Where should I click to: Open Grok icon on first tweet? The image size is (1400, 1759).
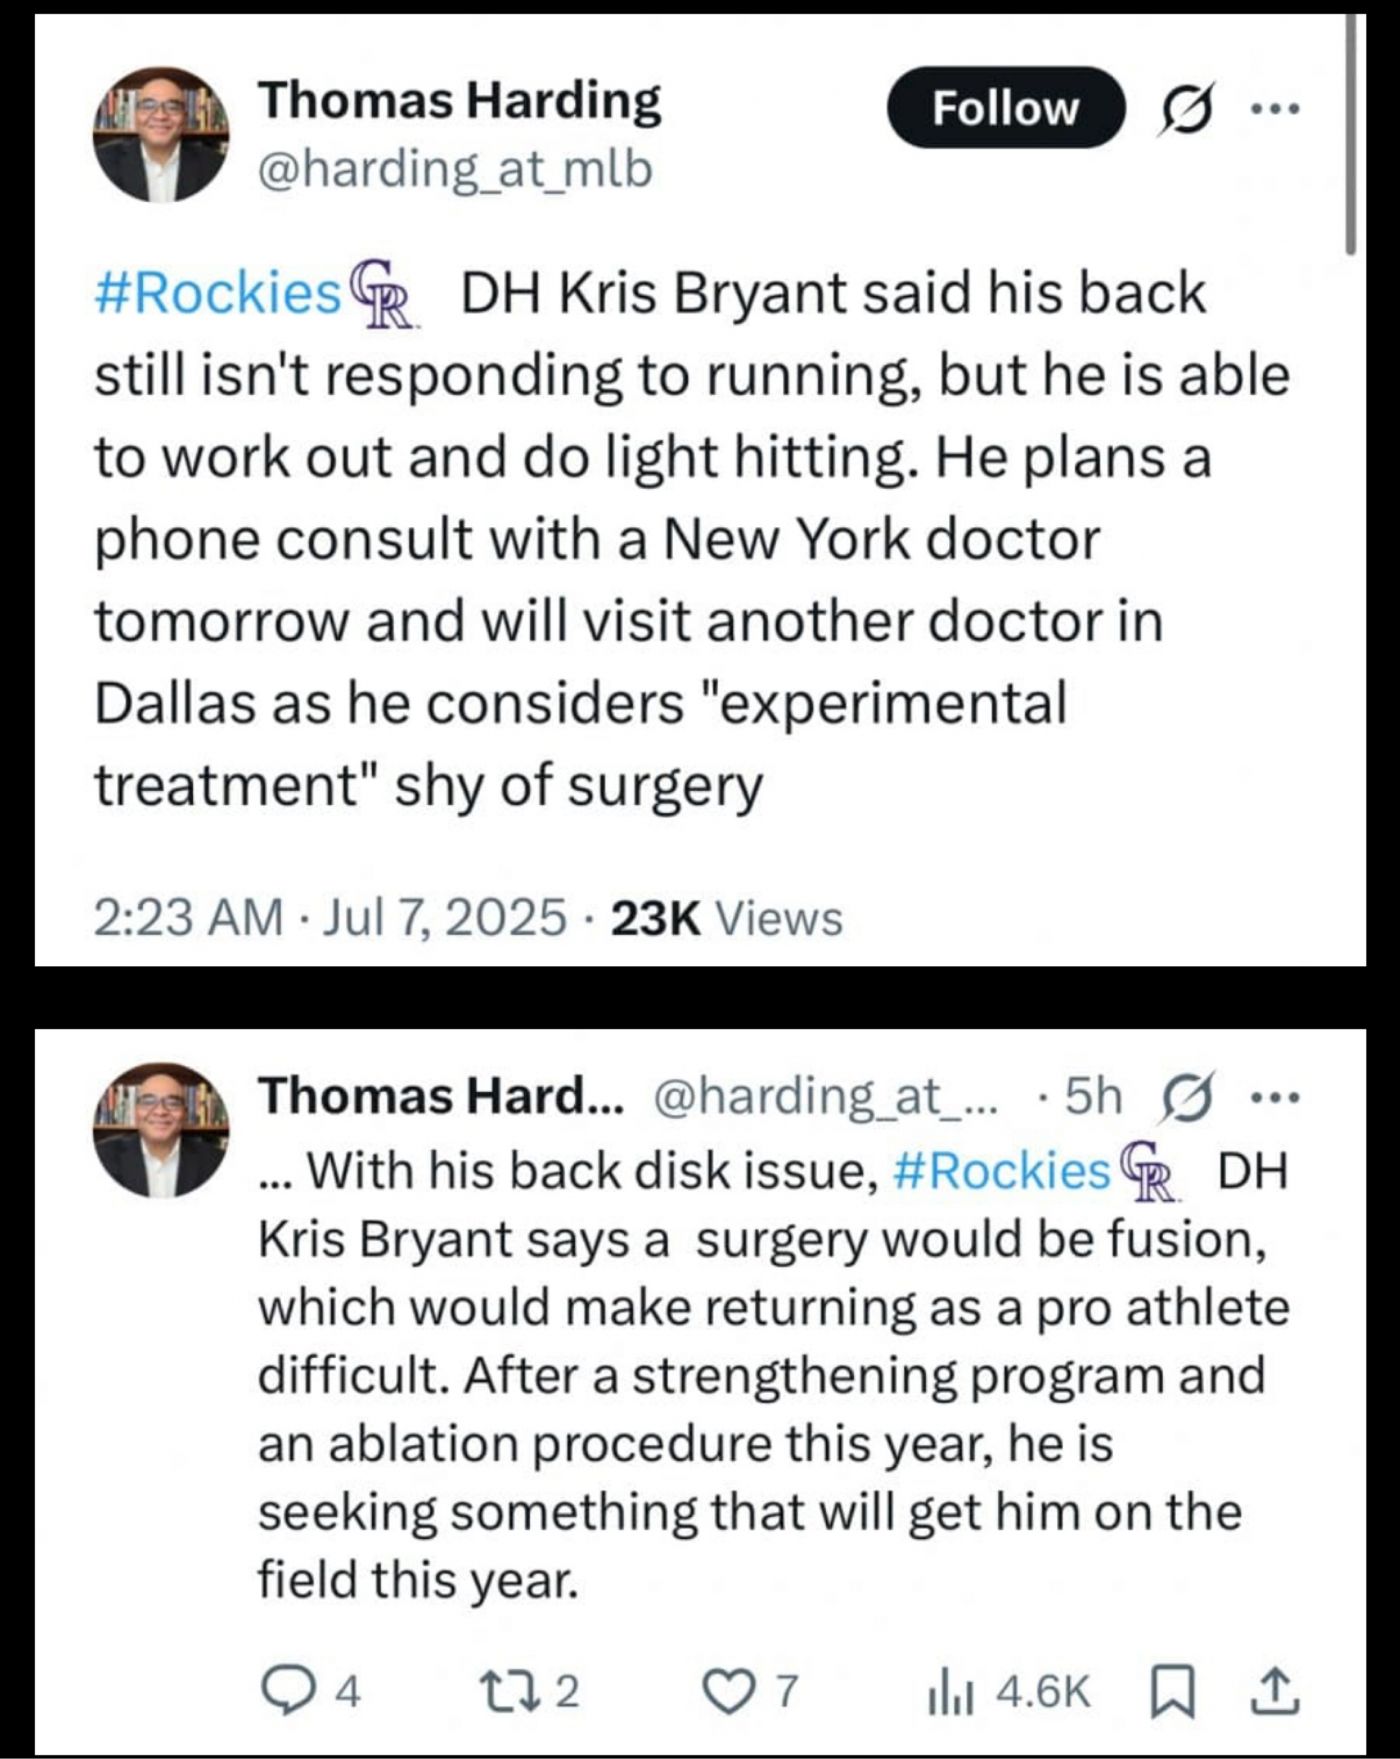[1182, 108]
